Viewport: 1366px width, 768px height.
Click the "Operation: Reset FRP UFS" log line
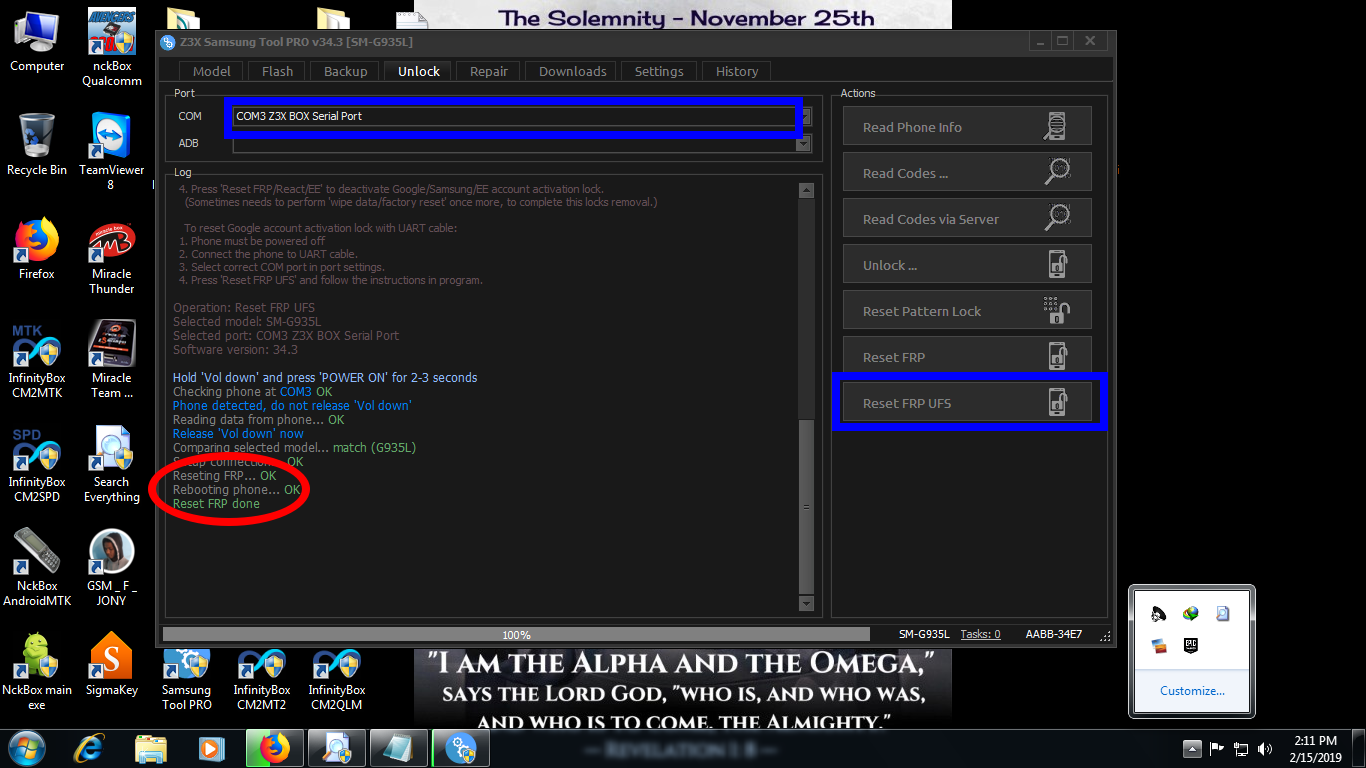(x=244, y=308)
